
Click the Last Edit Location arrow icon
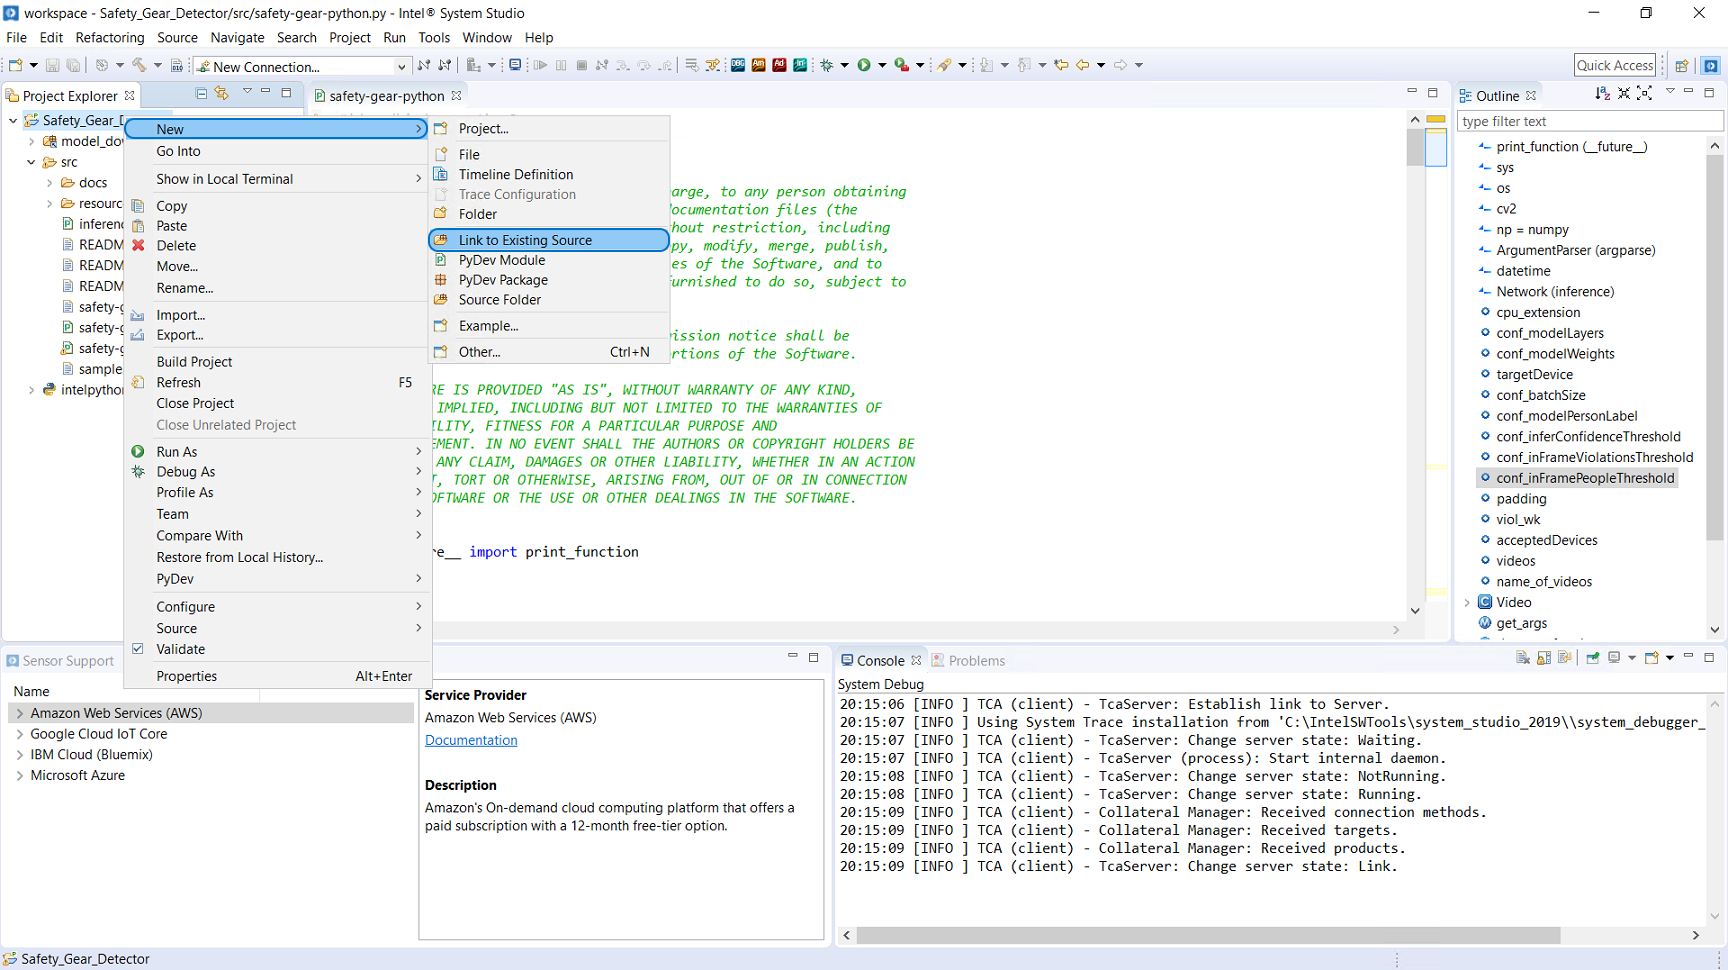click(1061, 65)
